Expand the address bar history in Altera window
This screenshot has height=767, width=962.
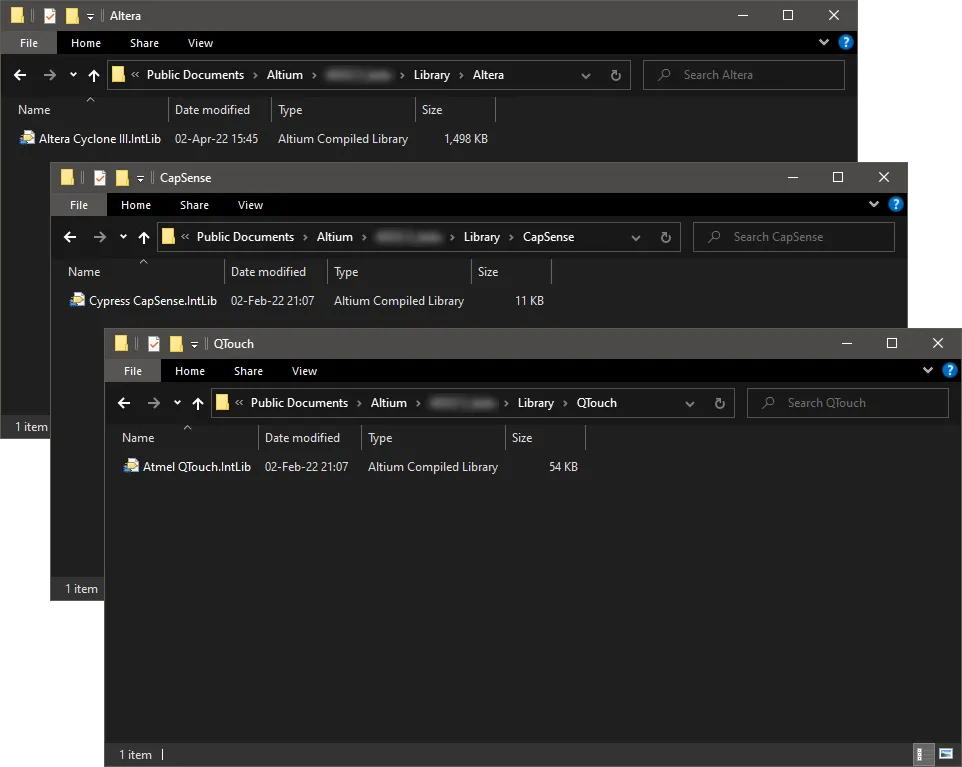pos(586,75)
